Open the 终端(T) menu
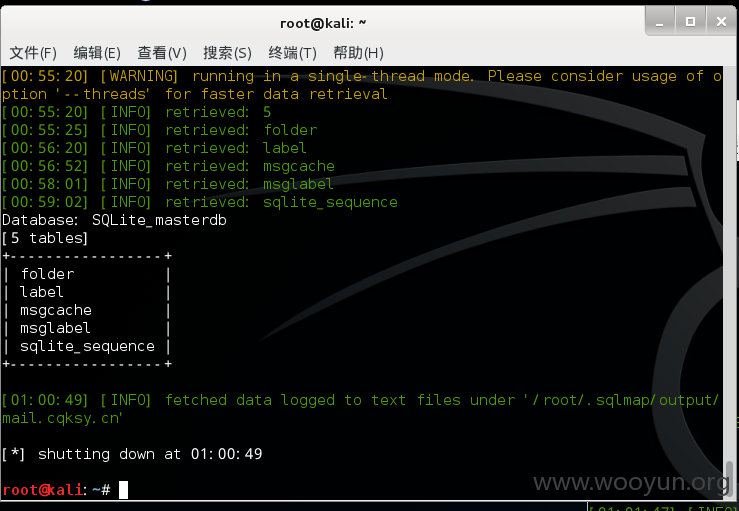Screen dimensions: 739x511 pyautogui.click(x=292, y=53)
